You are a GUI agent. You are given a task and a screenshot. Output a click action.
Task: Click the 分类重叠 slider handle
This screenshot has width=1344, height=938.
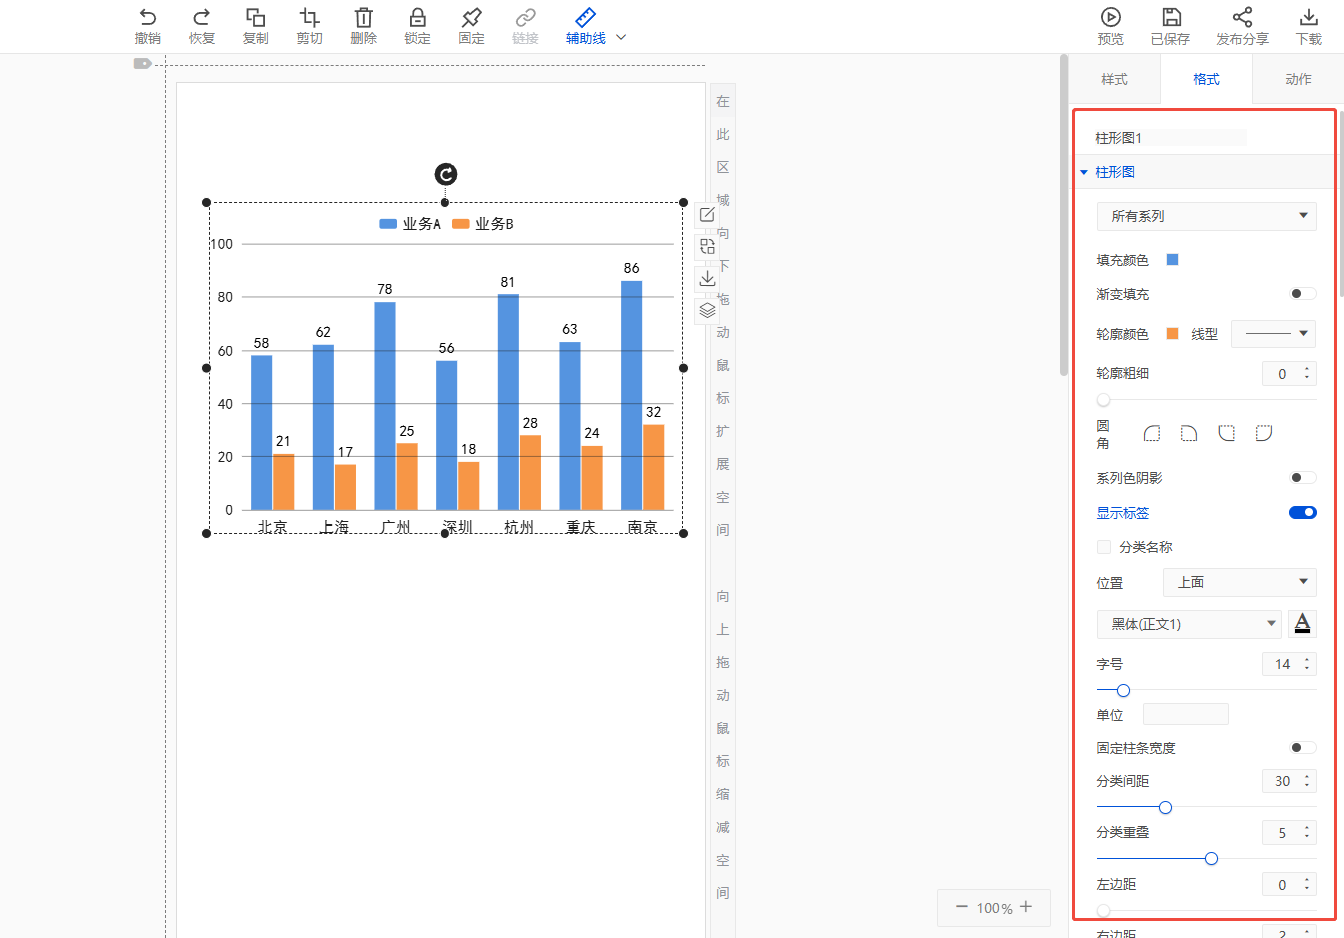1211,858
